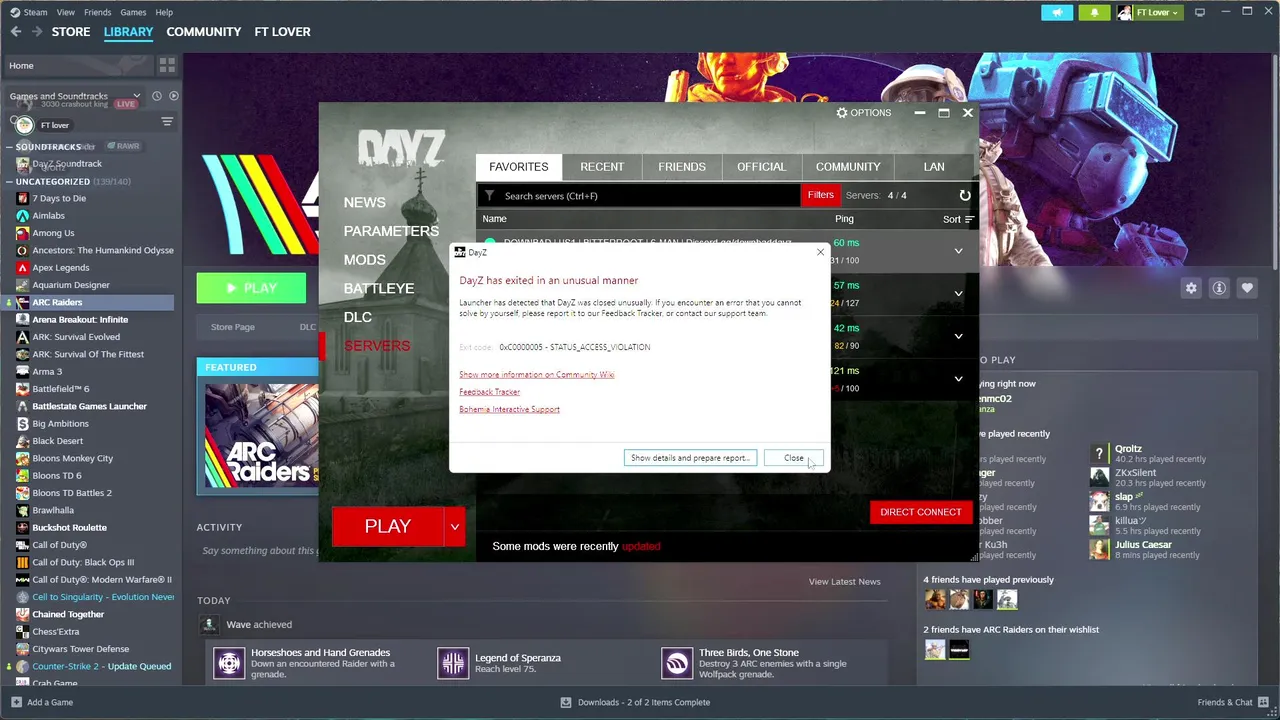Switch to FAVORITES tab in DayZ launcher

point(519,167)
